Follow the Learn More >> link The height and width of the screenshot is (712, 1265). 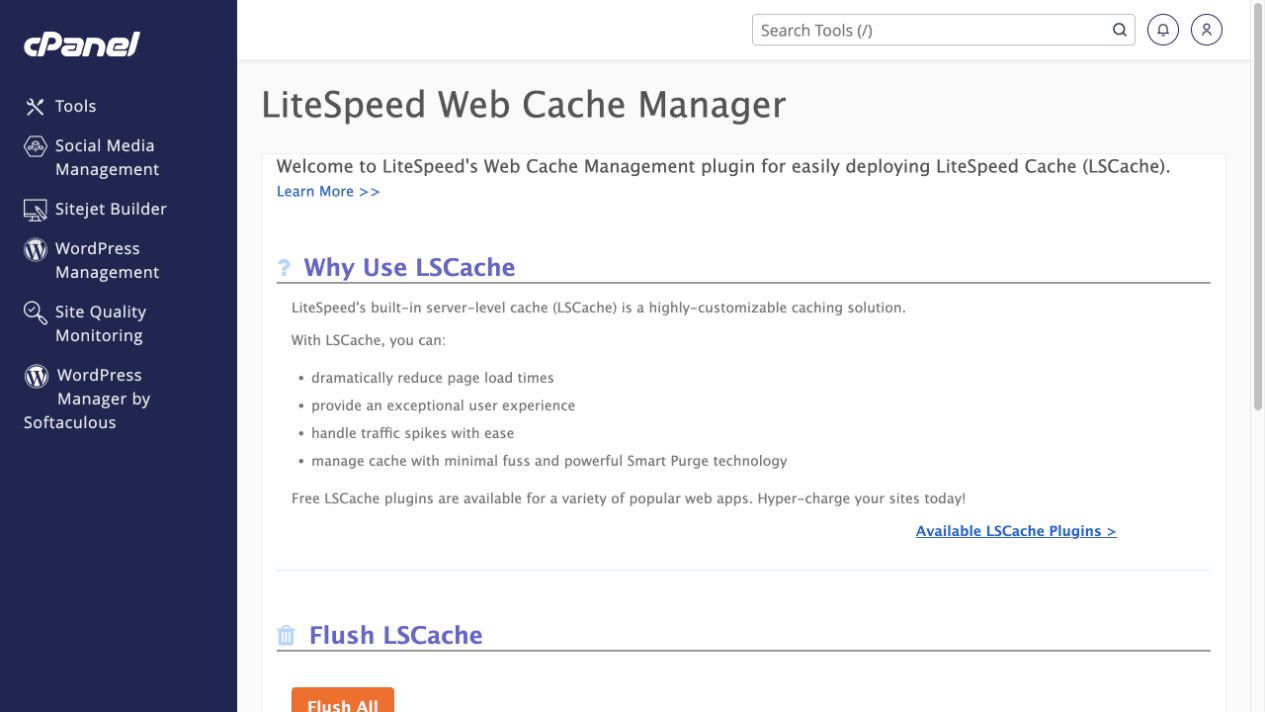click(x=328, y=191)
